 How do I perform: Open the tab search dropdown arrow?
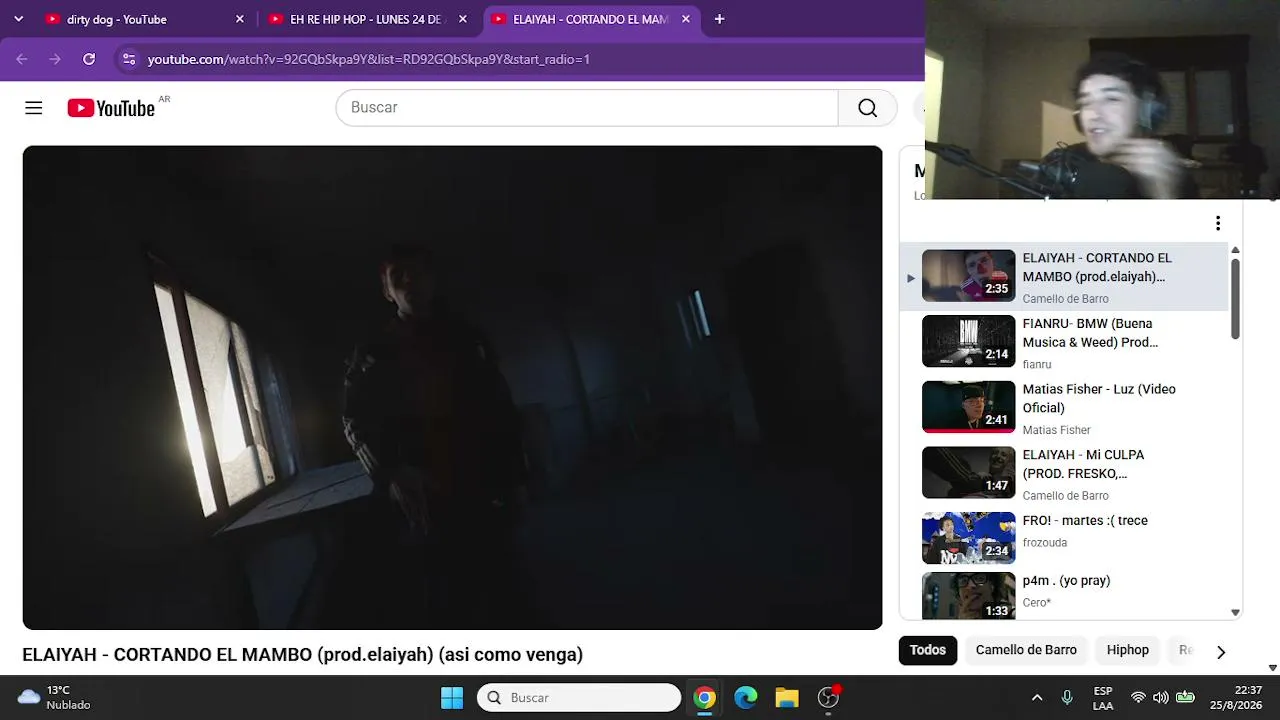(18, 19)
